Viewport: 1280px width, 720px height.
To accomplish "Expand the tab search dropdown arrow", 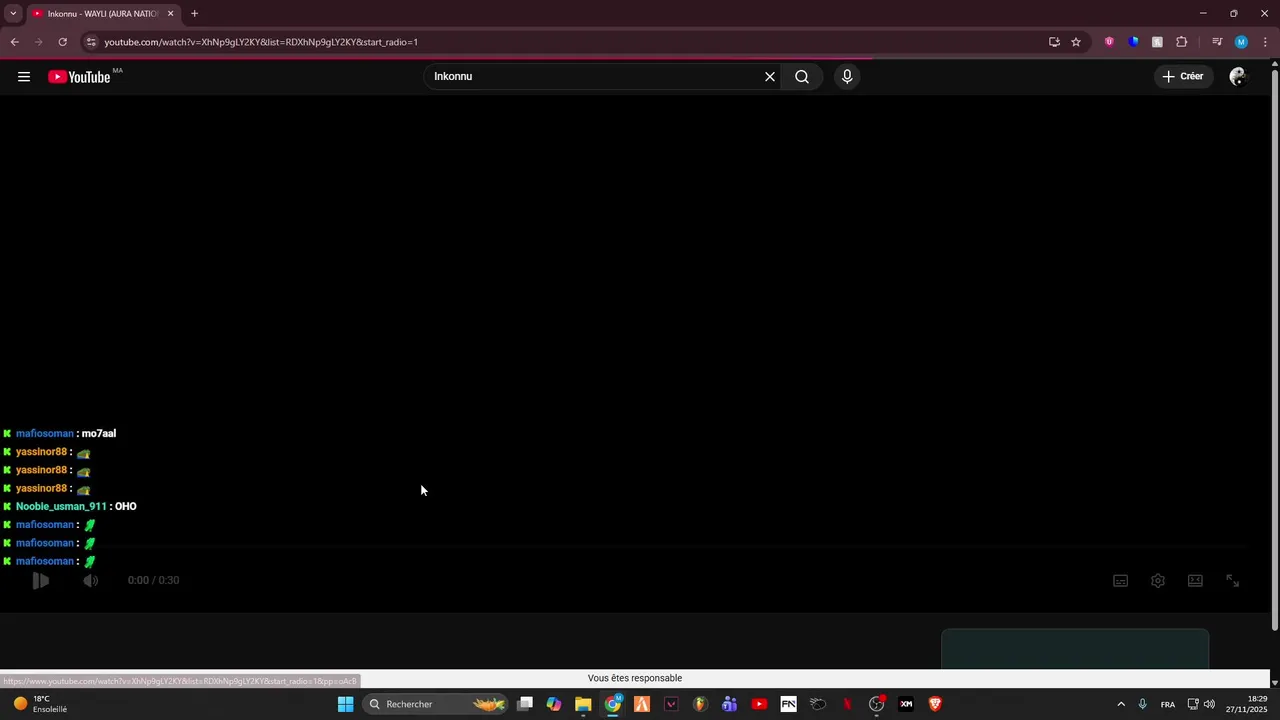I will (13, 14).
